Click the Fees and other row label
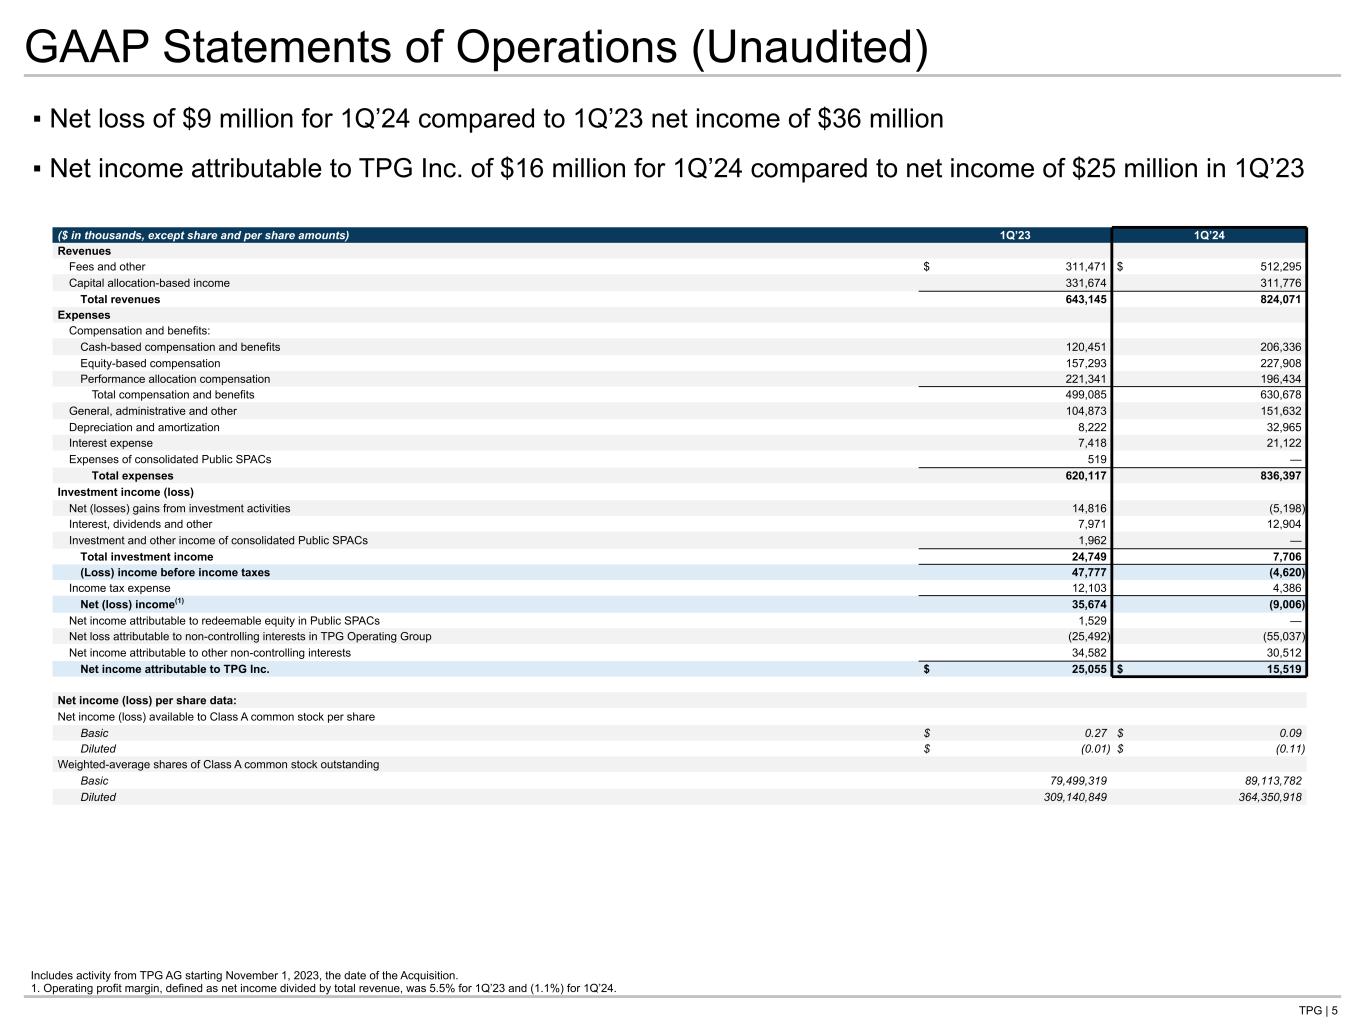Image resolution: width=1365 pixels, height=1024 pixels. point(107,267)
